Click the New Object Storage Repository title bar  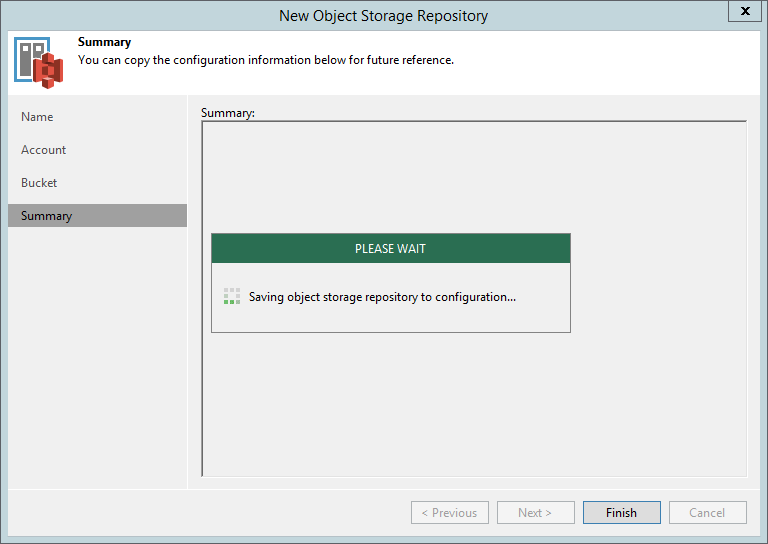pyautogui.click(x=384, y=16)
